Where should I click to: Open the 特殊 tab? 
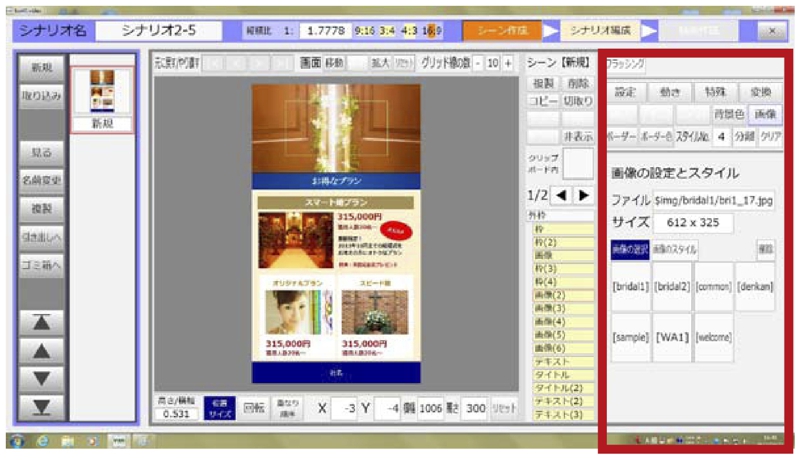pos(715,92)
